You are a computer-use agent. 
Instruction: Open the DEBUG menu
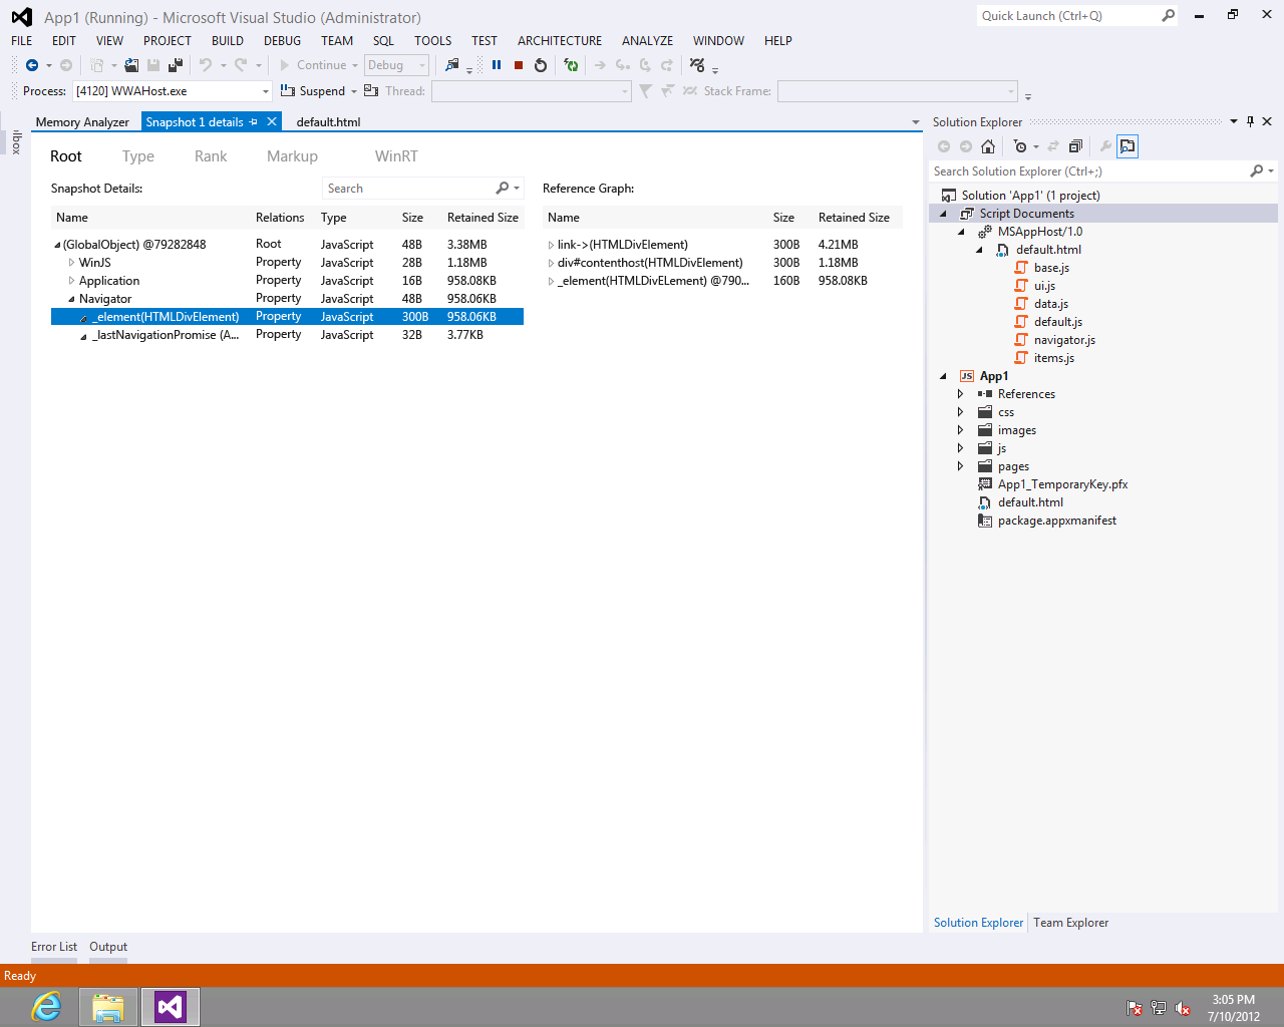282,41
